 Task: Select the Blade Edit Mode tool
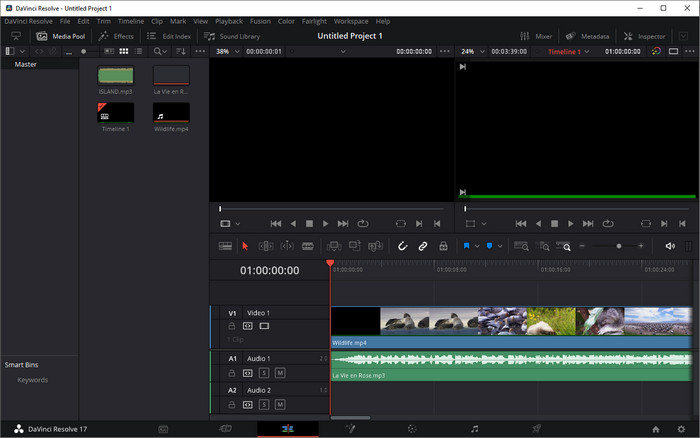pos(308,246)
